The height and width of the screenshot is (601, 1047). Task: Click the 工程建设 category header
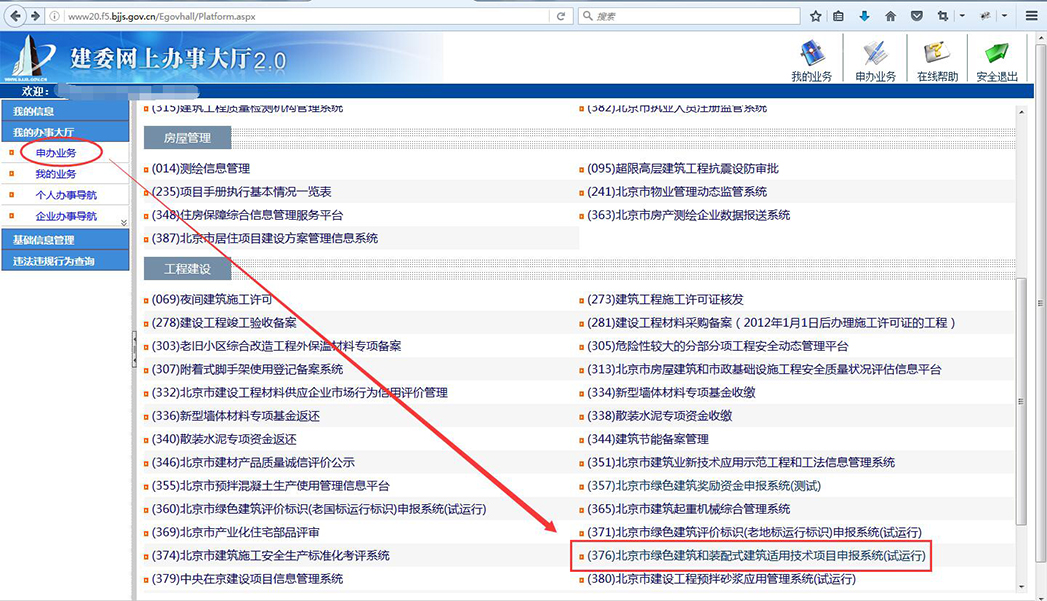tap(188, 269)
